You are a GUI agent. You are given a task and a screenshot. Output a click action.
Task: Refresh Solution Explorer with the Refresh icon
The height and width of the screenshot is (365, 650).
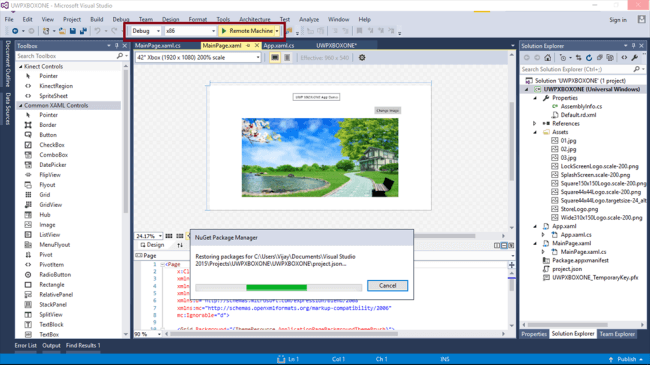(x=589, y=58)
